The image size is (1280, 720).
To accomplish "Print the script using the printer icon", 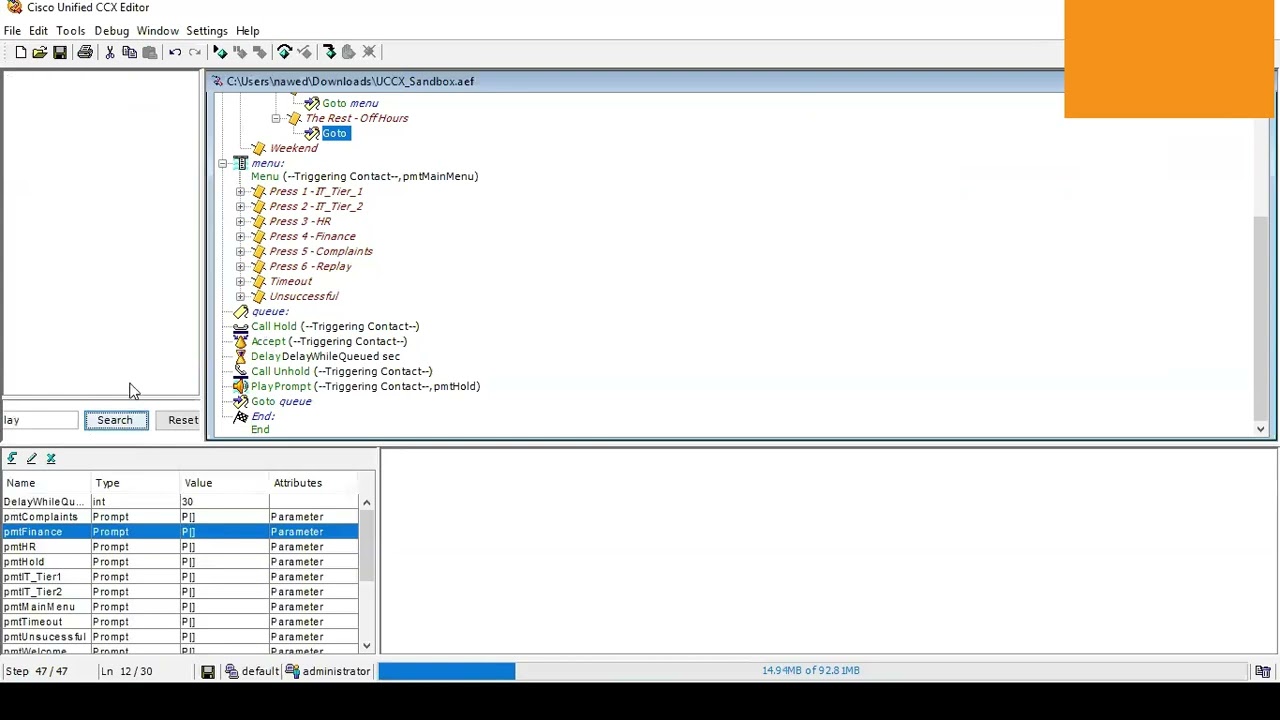I will point(85,52).
